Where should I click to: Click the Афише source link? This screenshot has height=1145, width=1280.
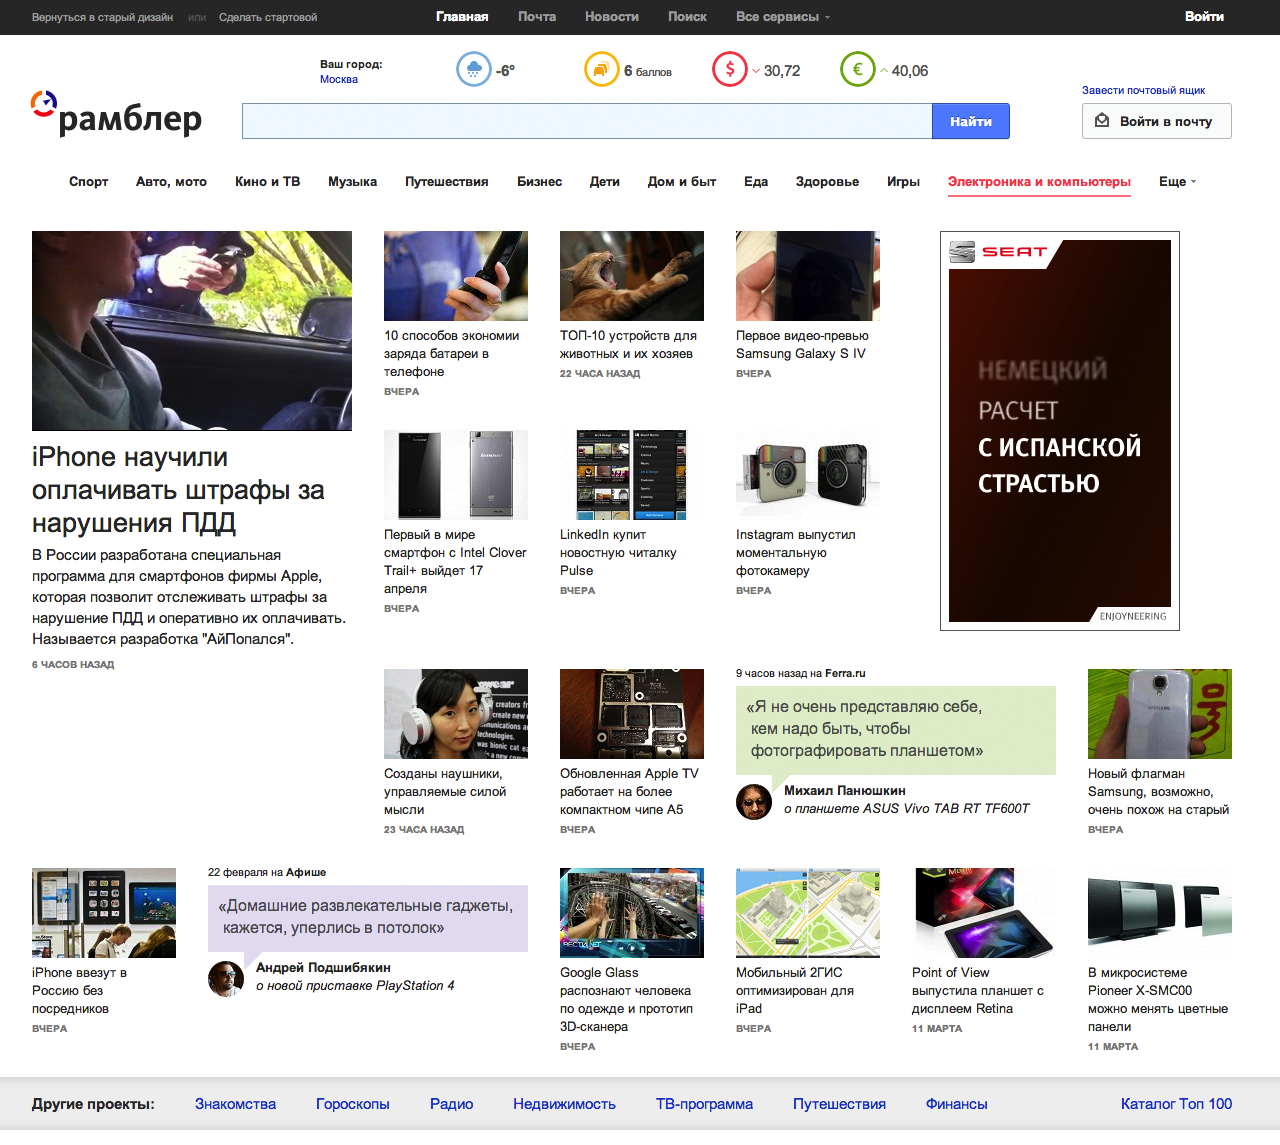click(x=306, y=872)
